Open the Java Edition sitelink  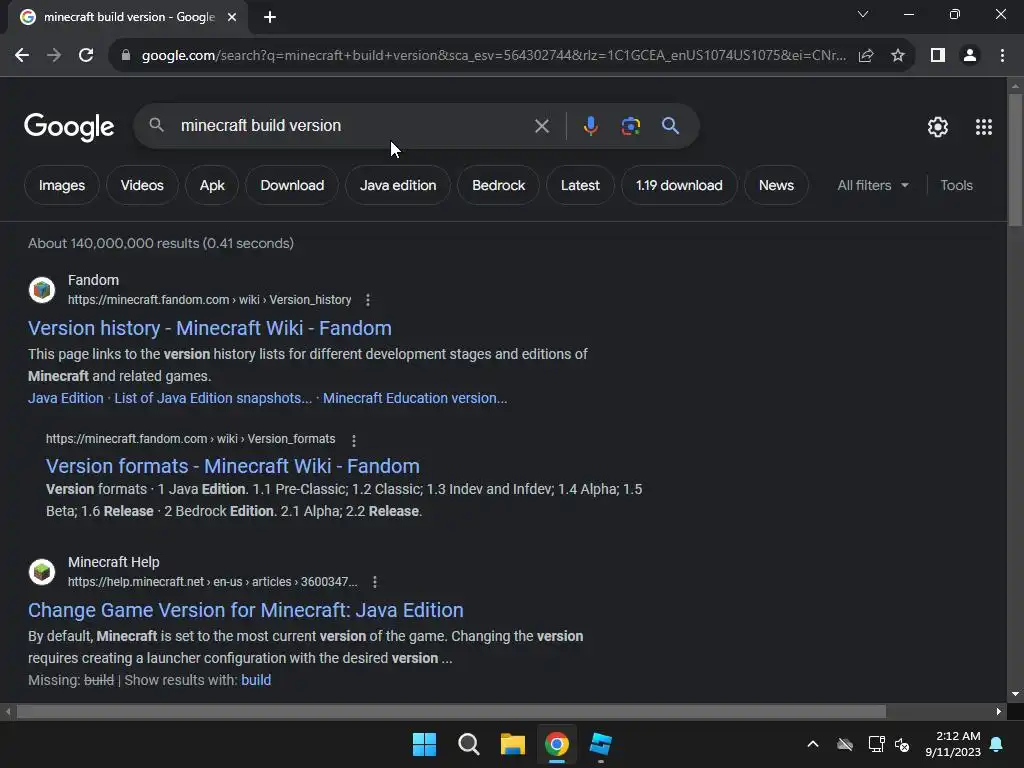(x=65, y=398)
